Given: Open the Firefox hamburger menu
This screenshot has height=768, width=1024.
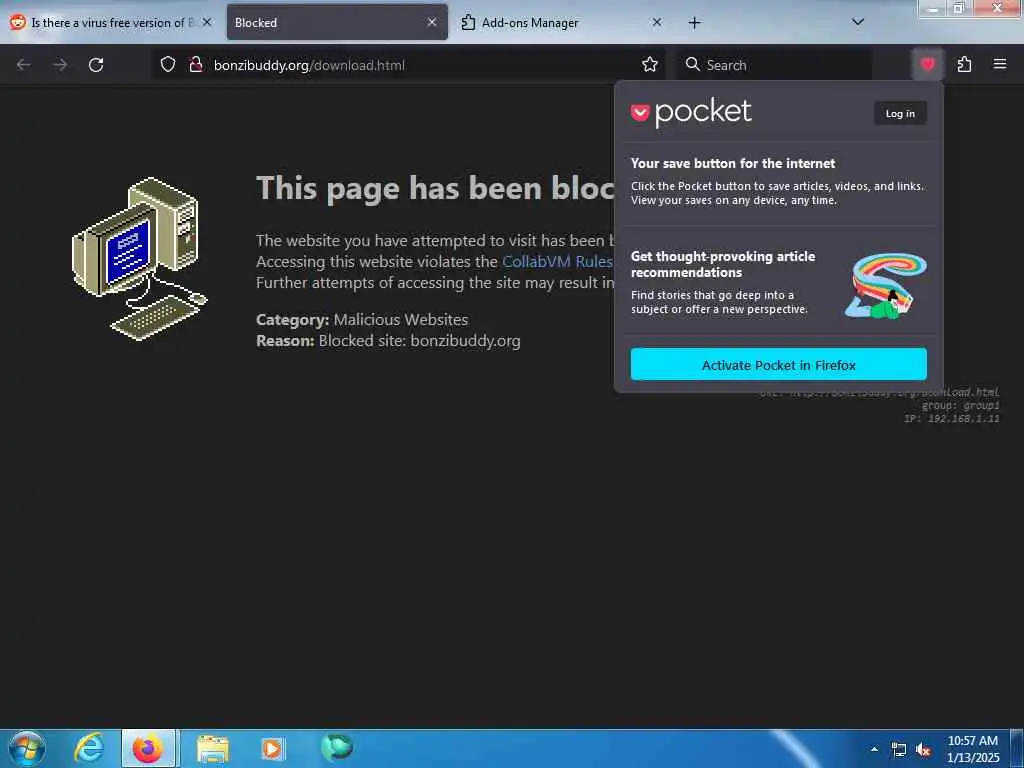Looking at the screenshot, I should pos(1000,64).
